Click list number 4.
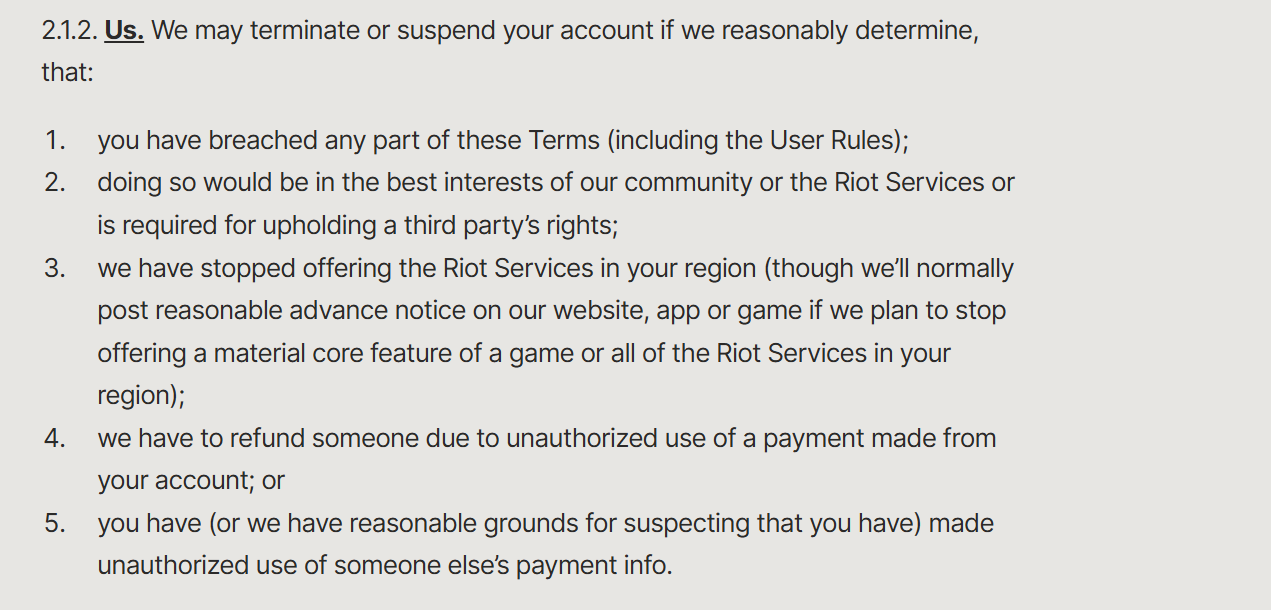1271x610 pixels. point(55,438)
